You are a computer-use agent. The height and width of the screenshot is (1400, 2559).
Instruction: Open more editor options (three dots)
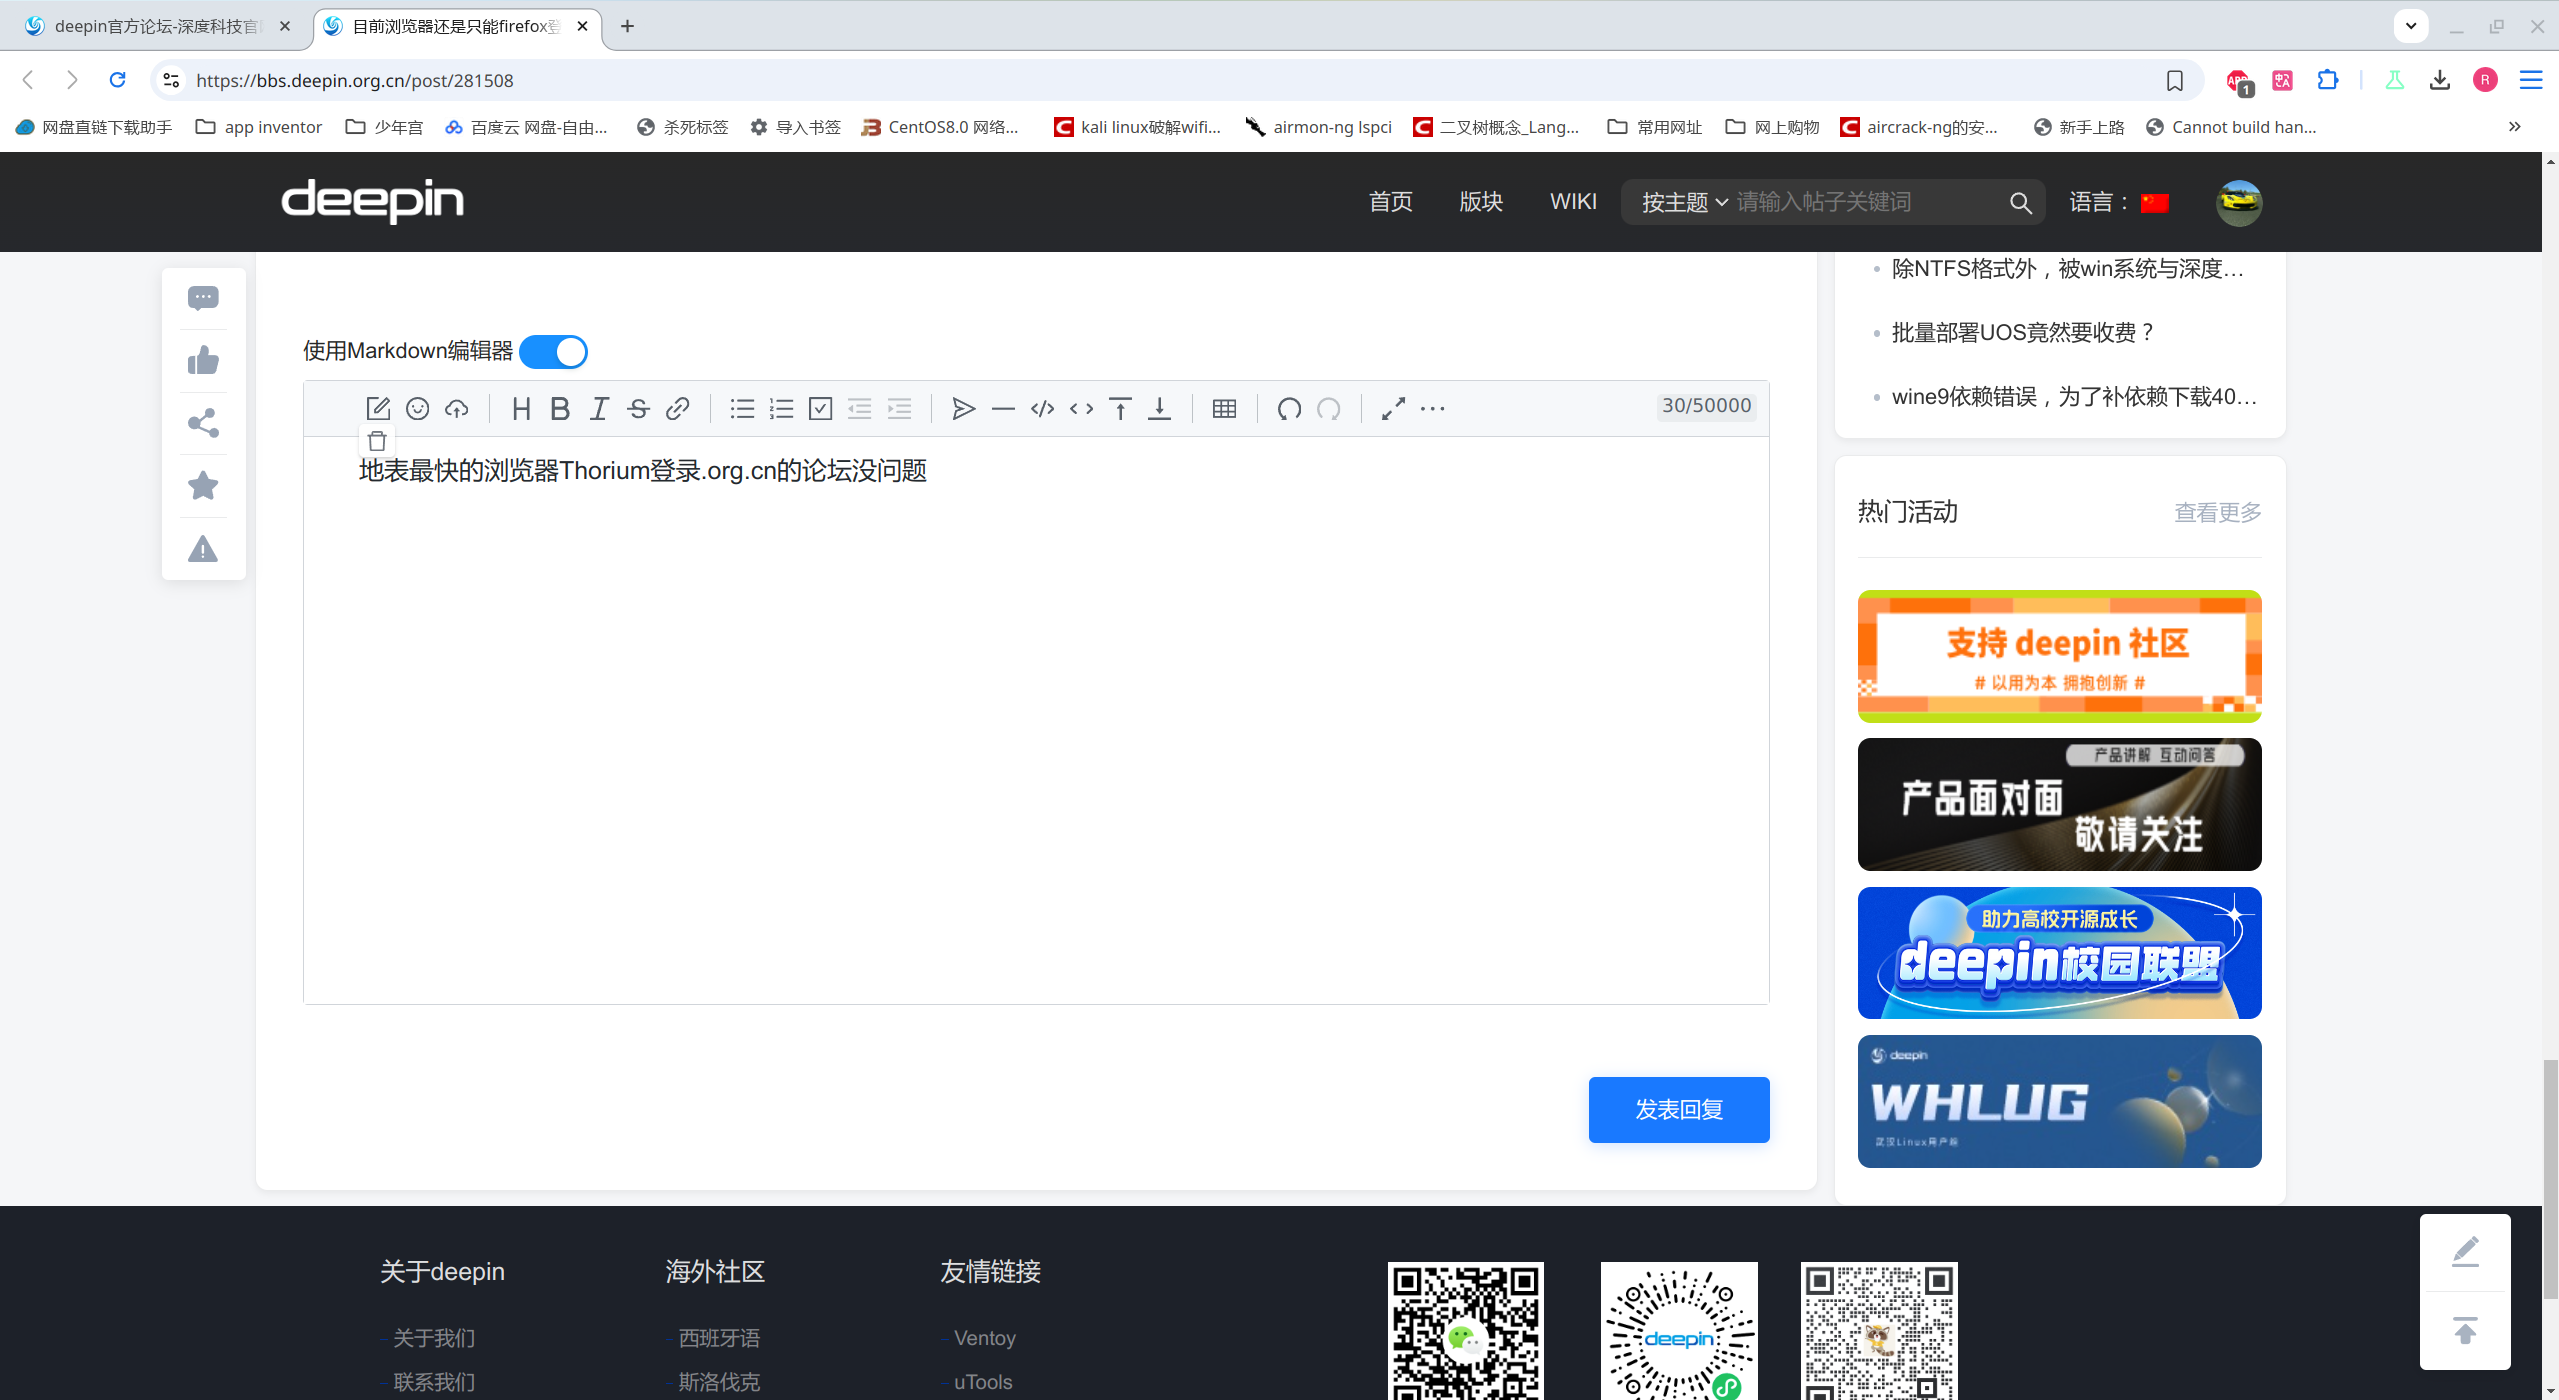(x=1433, y=408)
